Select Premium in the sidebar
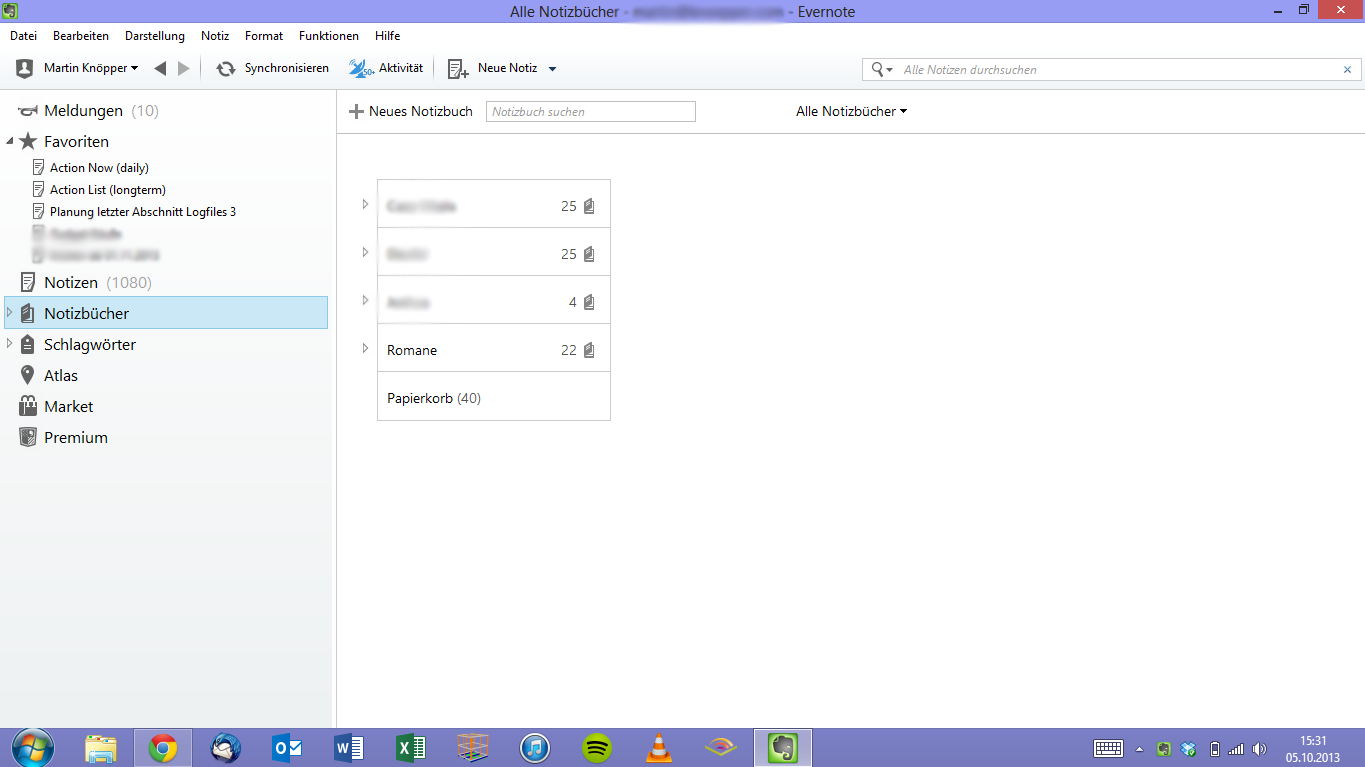The height and width of the screenshot is (767, 1365). 75,438
